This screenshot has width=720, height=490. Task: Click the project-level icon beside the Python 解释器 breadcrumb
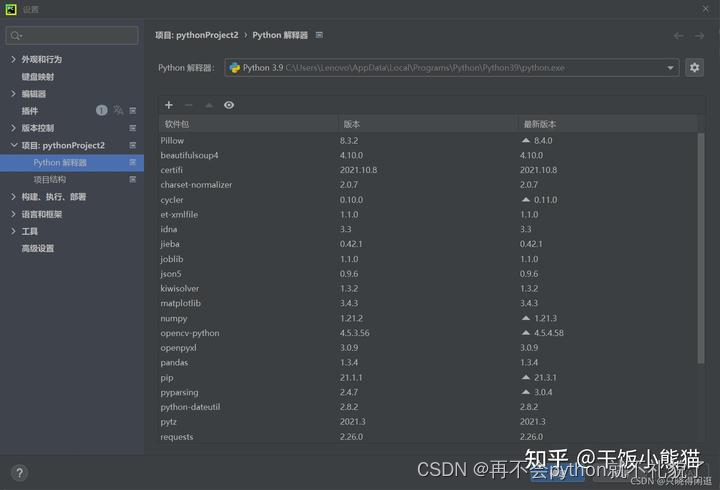[x=319, y=35]
